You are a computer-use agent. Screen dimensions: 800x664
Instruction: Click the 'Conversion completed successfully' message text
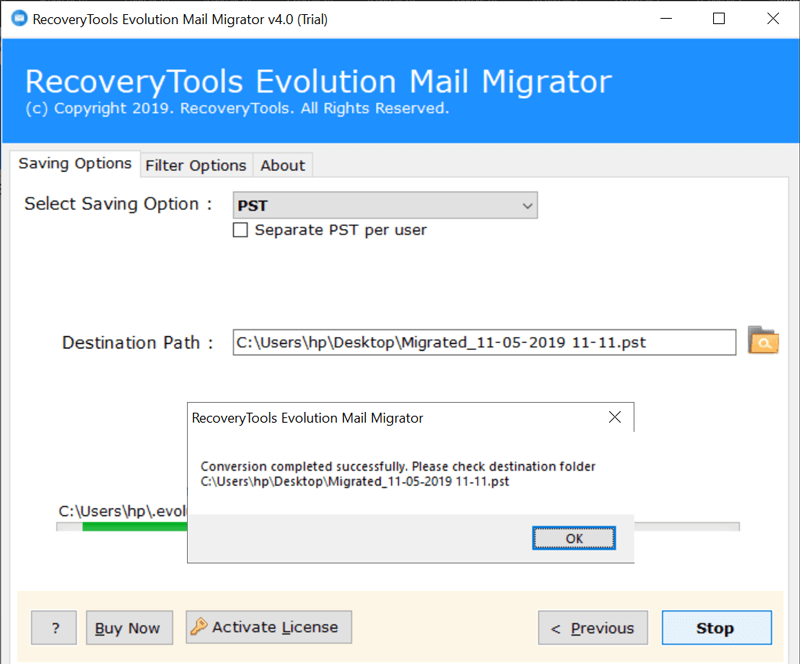pos(398,466)
